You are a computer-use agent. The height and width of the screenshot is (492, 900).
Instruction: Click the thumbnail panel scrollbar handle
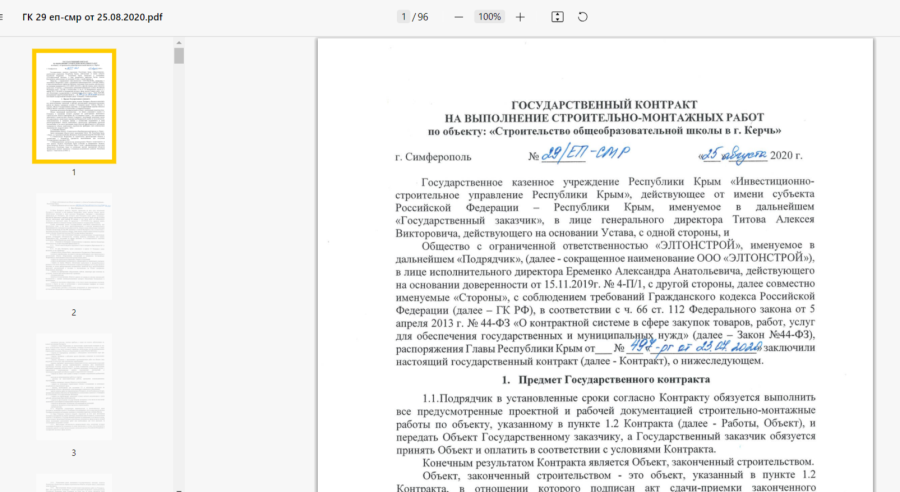(179, 56)
